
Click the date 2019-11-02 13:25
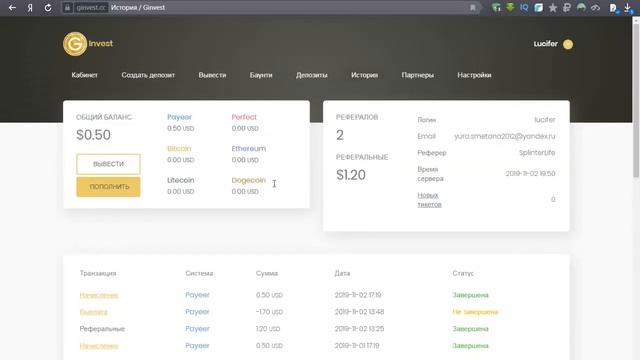point(359,329)
